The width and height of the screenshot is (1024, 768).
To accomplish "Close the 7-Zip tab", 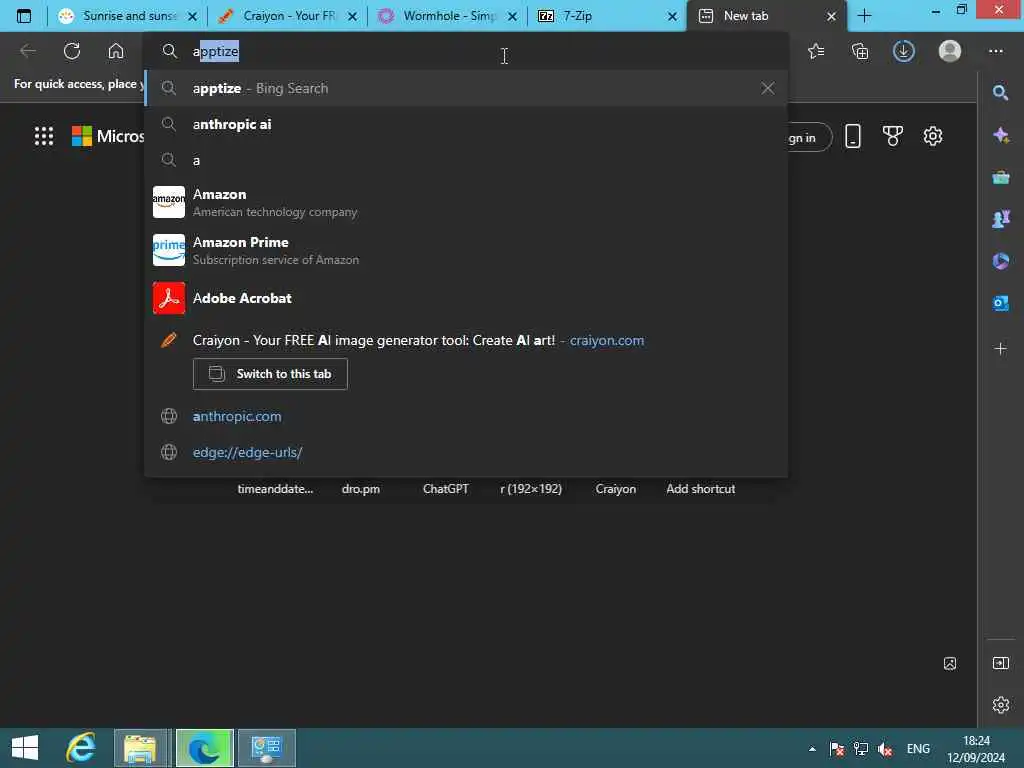I will click(x=672, y=16).
